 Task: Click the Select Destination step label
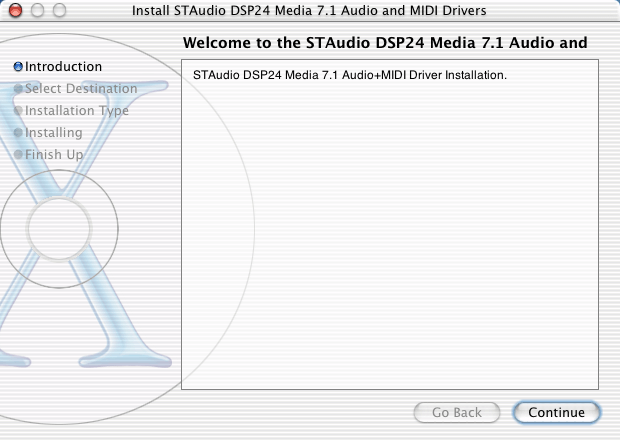tap(81, 89)
